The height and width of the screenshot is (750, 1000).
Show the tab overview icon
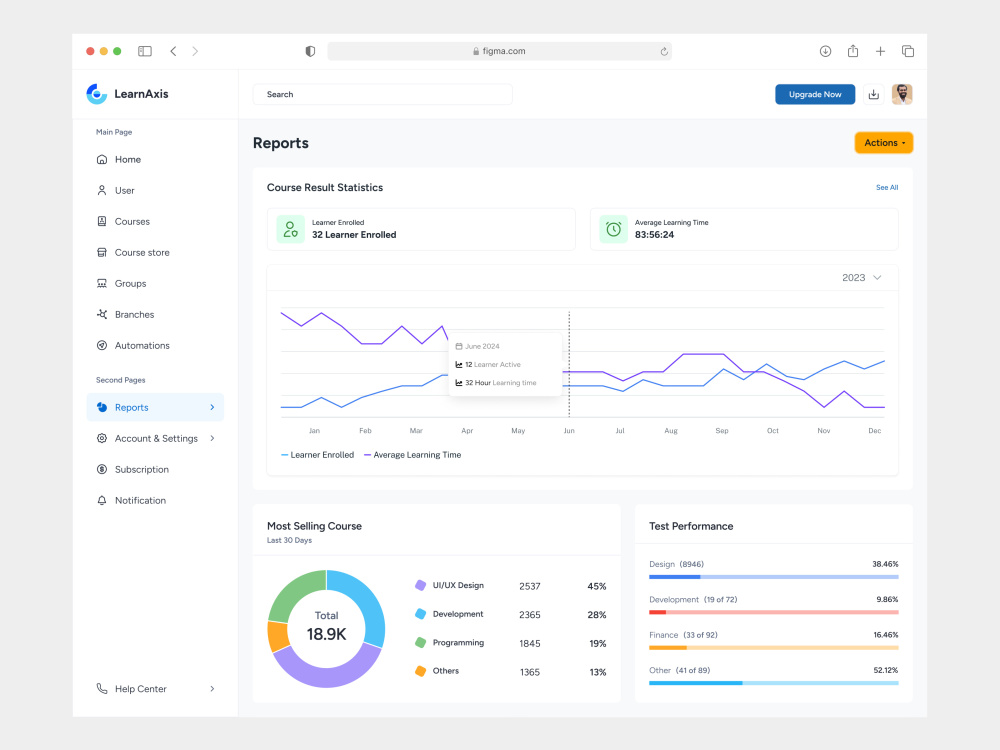click(908, 51)
